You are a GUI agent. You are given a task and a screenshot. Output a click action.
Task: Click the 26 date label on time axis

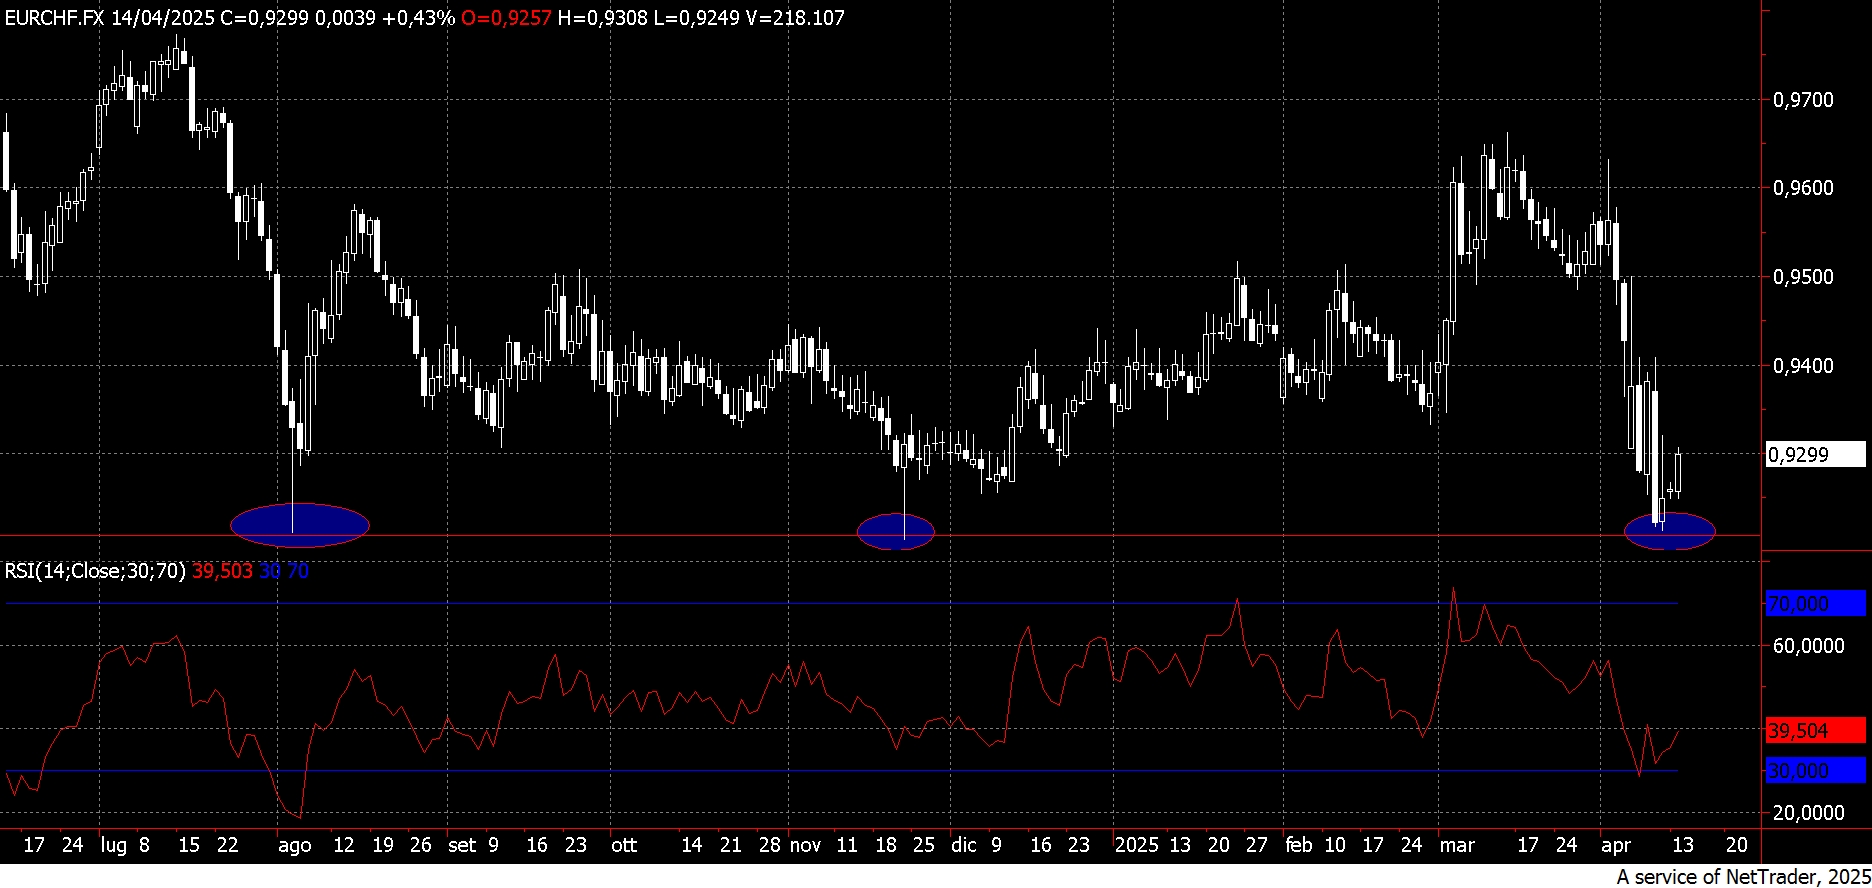(x=421, y=845)
